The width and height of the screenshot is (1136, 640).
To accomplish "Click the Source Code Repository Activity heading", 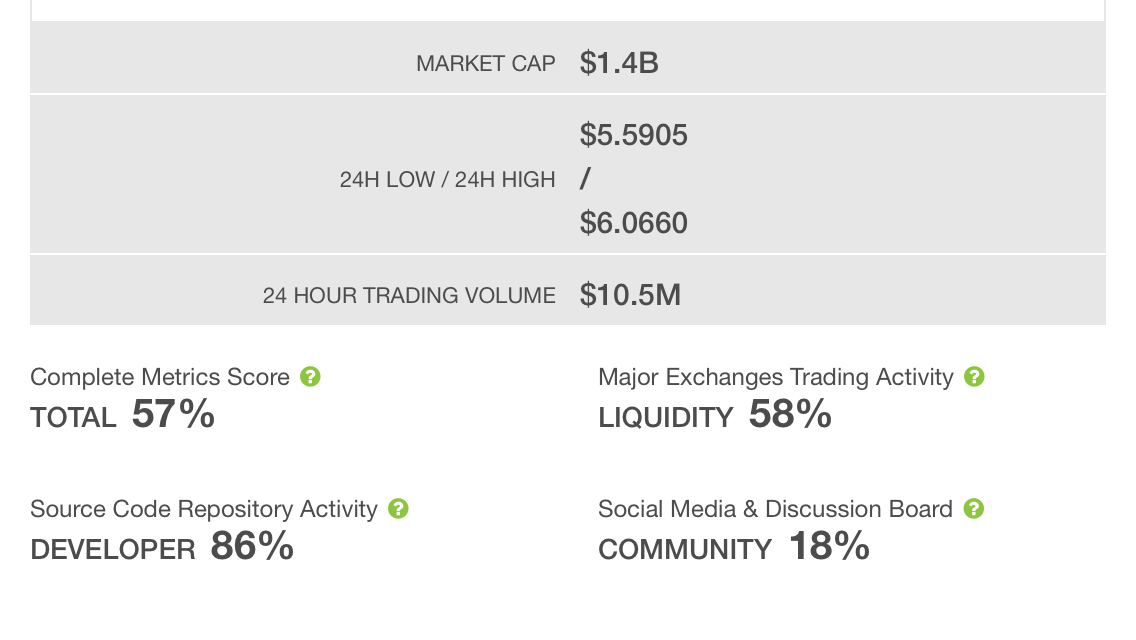I will [204, 509].
